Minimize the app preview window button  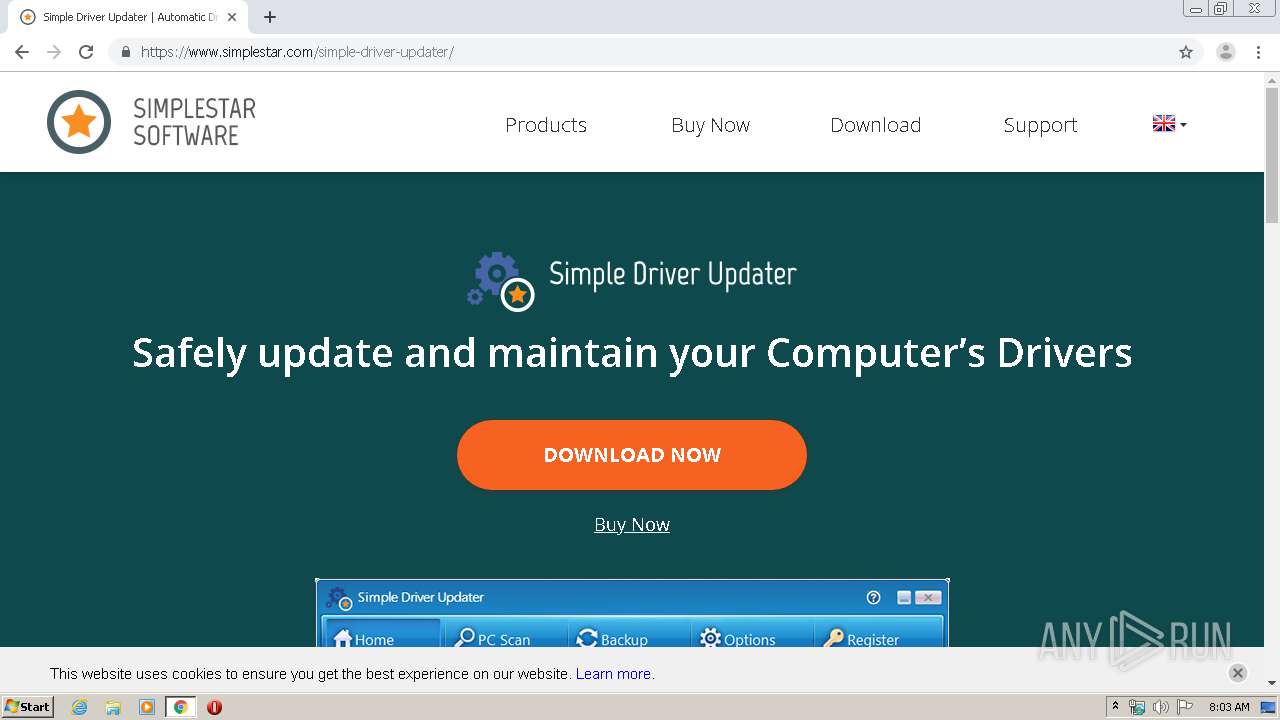coord(904,597)
